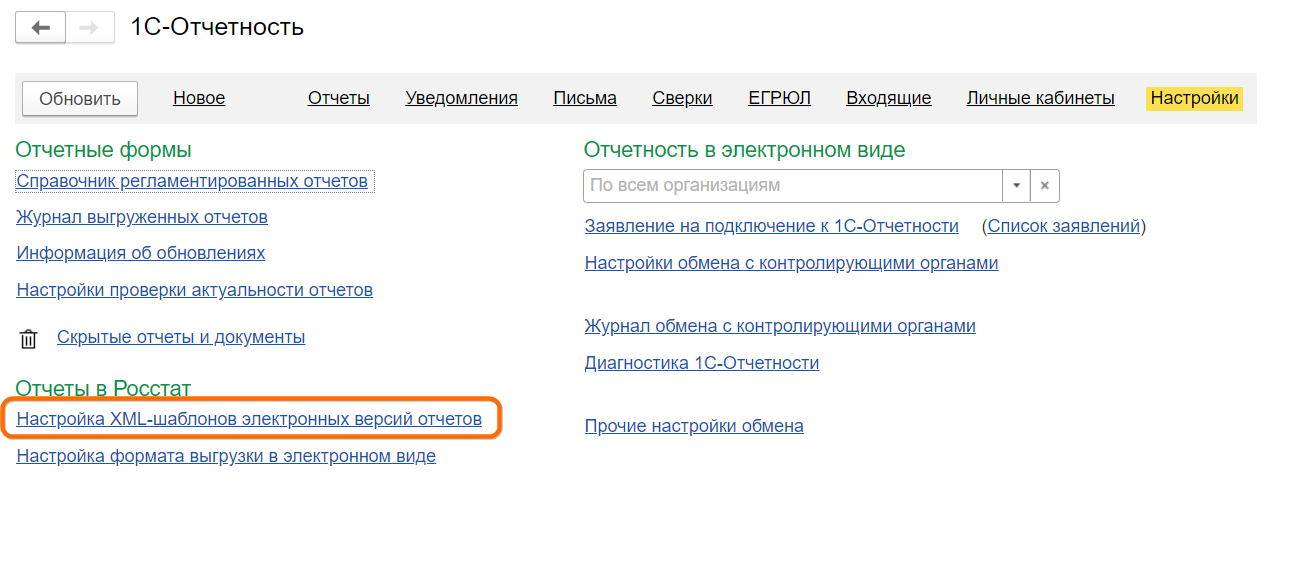Focus the 'По всем организациям' field
This screenshot has width=1310, height=570.
793,186
